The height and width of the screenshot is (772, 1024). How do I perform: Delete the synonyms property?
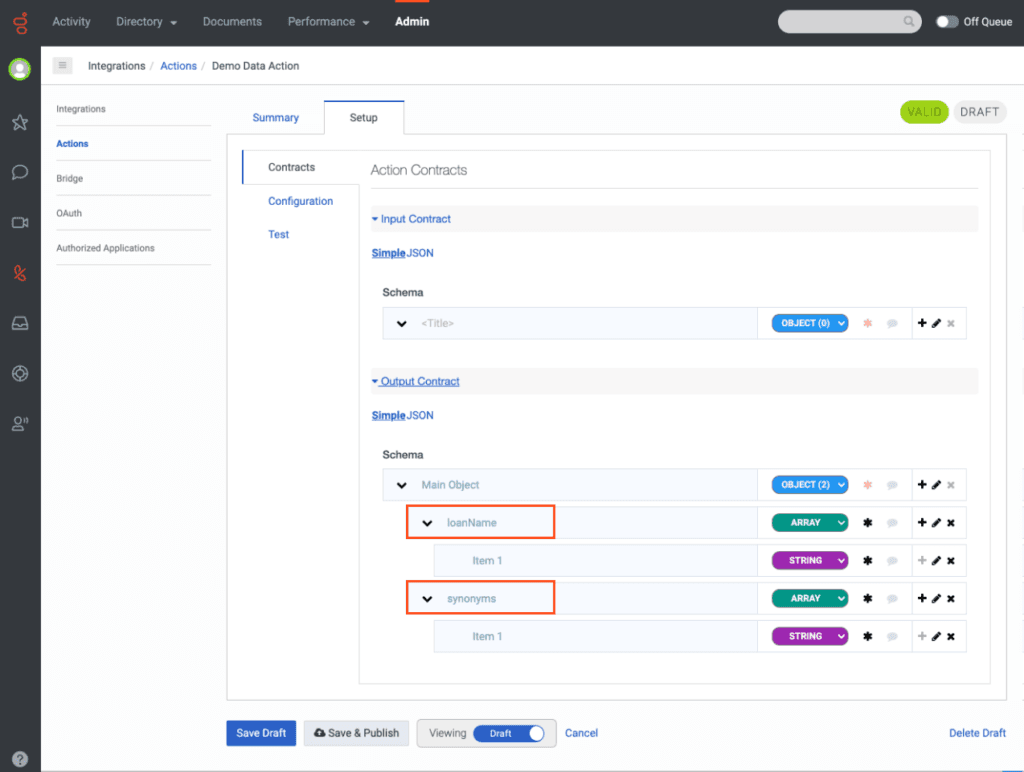950,598
